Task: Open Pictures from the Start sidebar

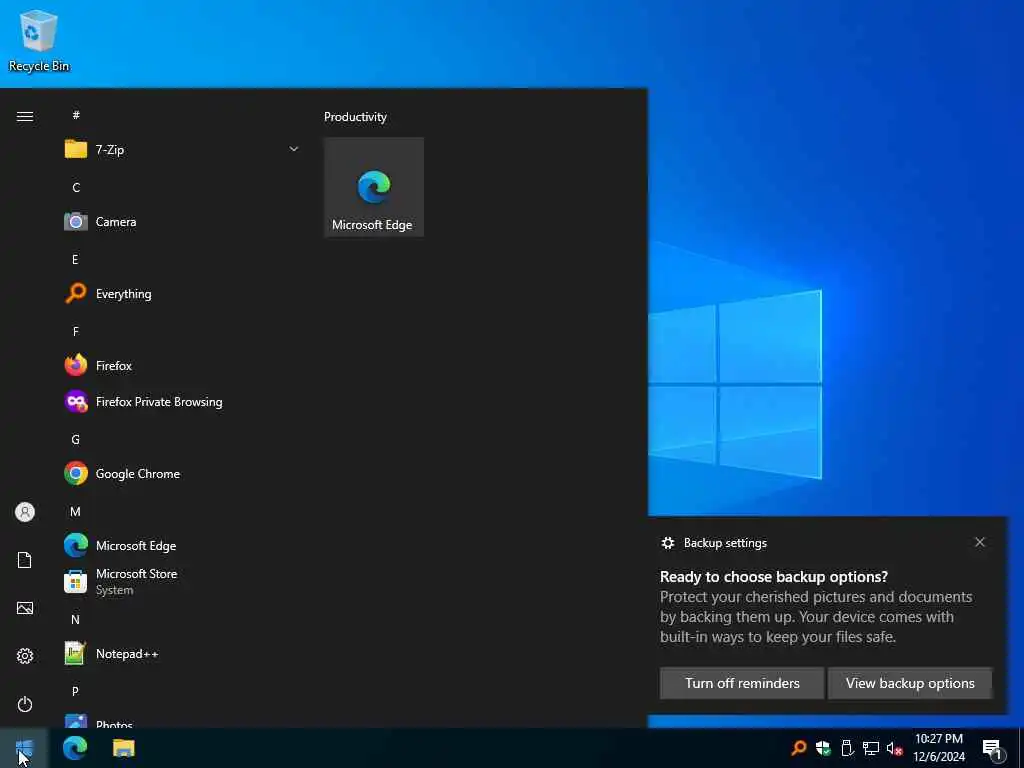Action: tap(25, 608)
